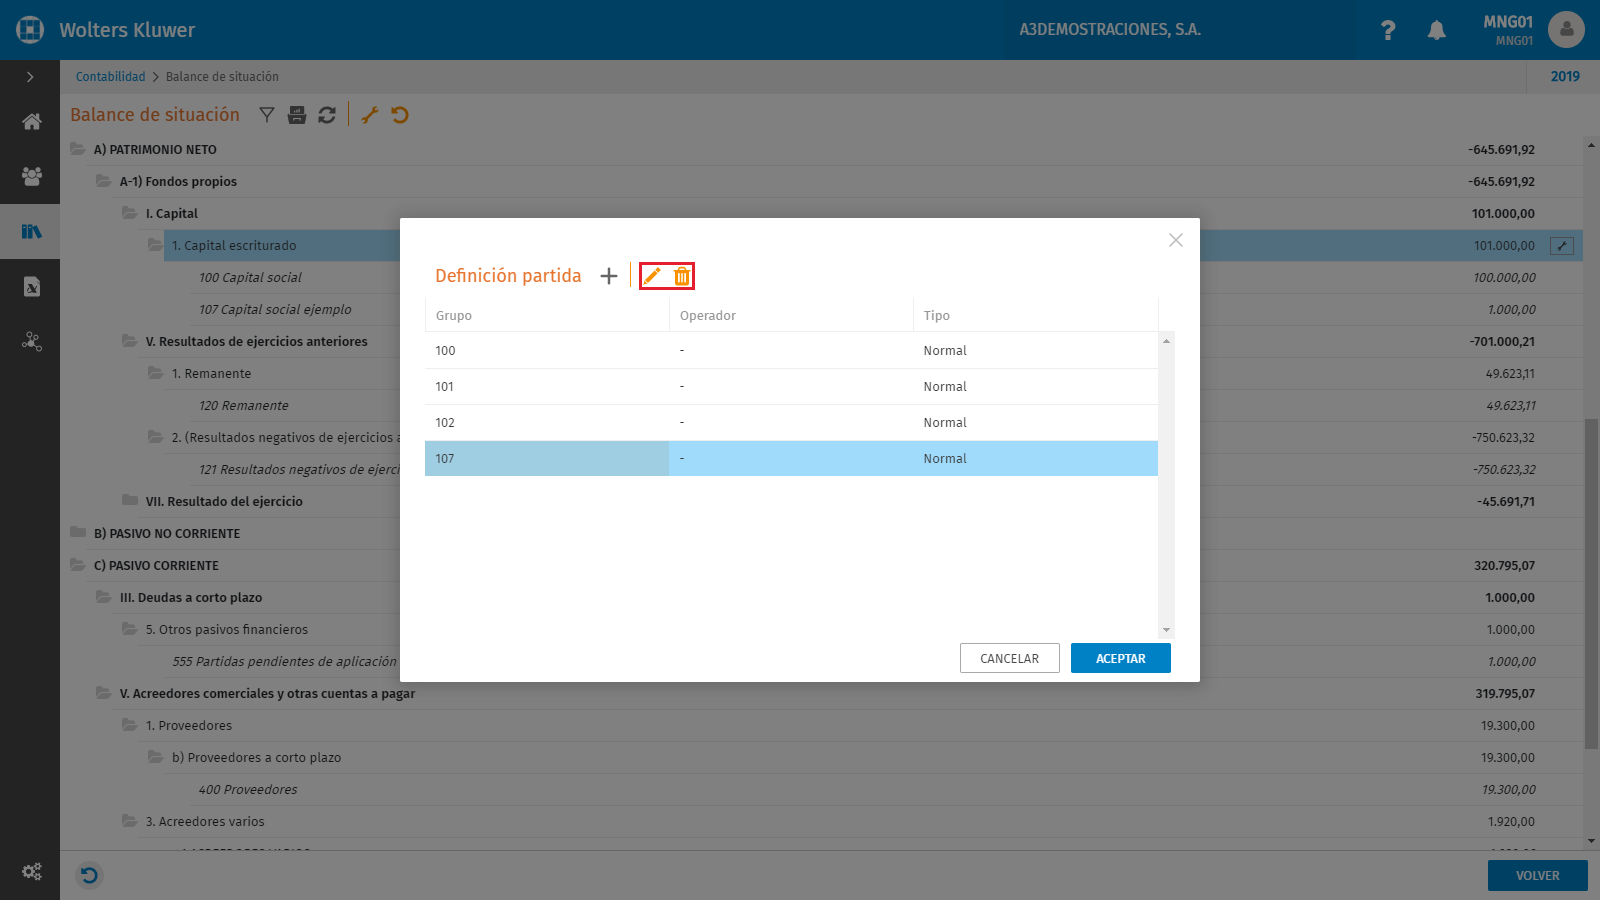Open the notifications bell
Image resolution: width=1600 pixels, height=900 pixels.
tap(1437, 30)
